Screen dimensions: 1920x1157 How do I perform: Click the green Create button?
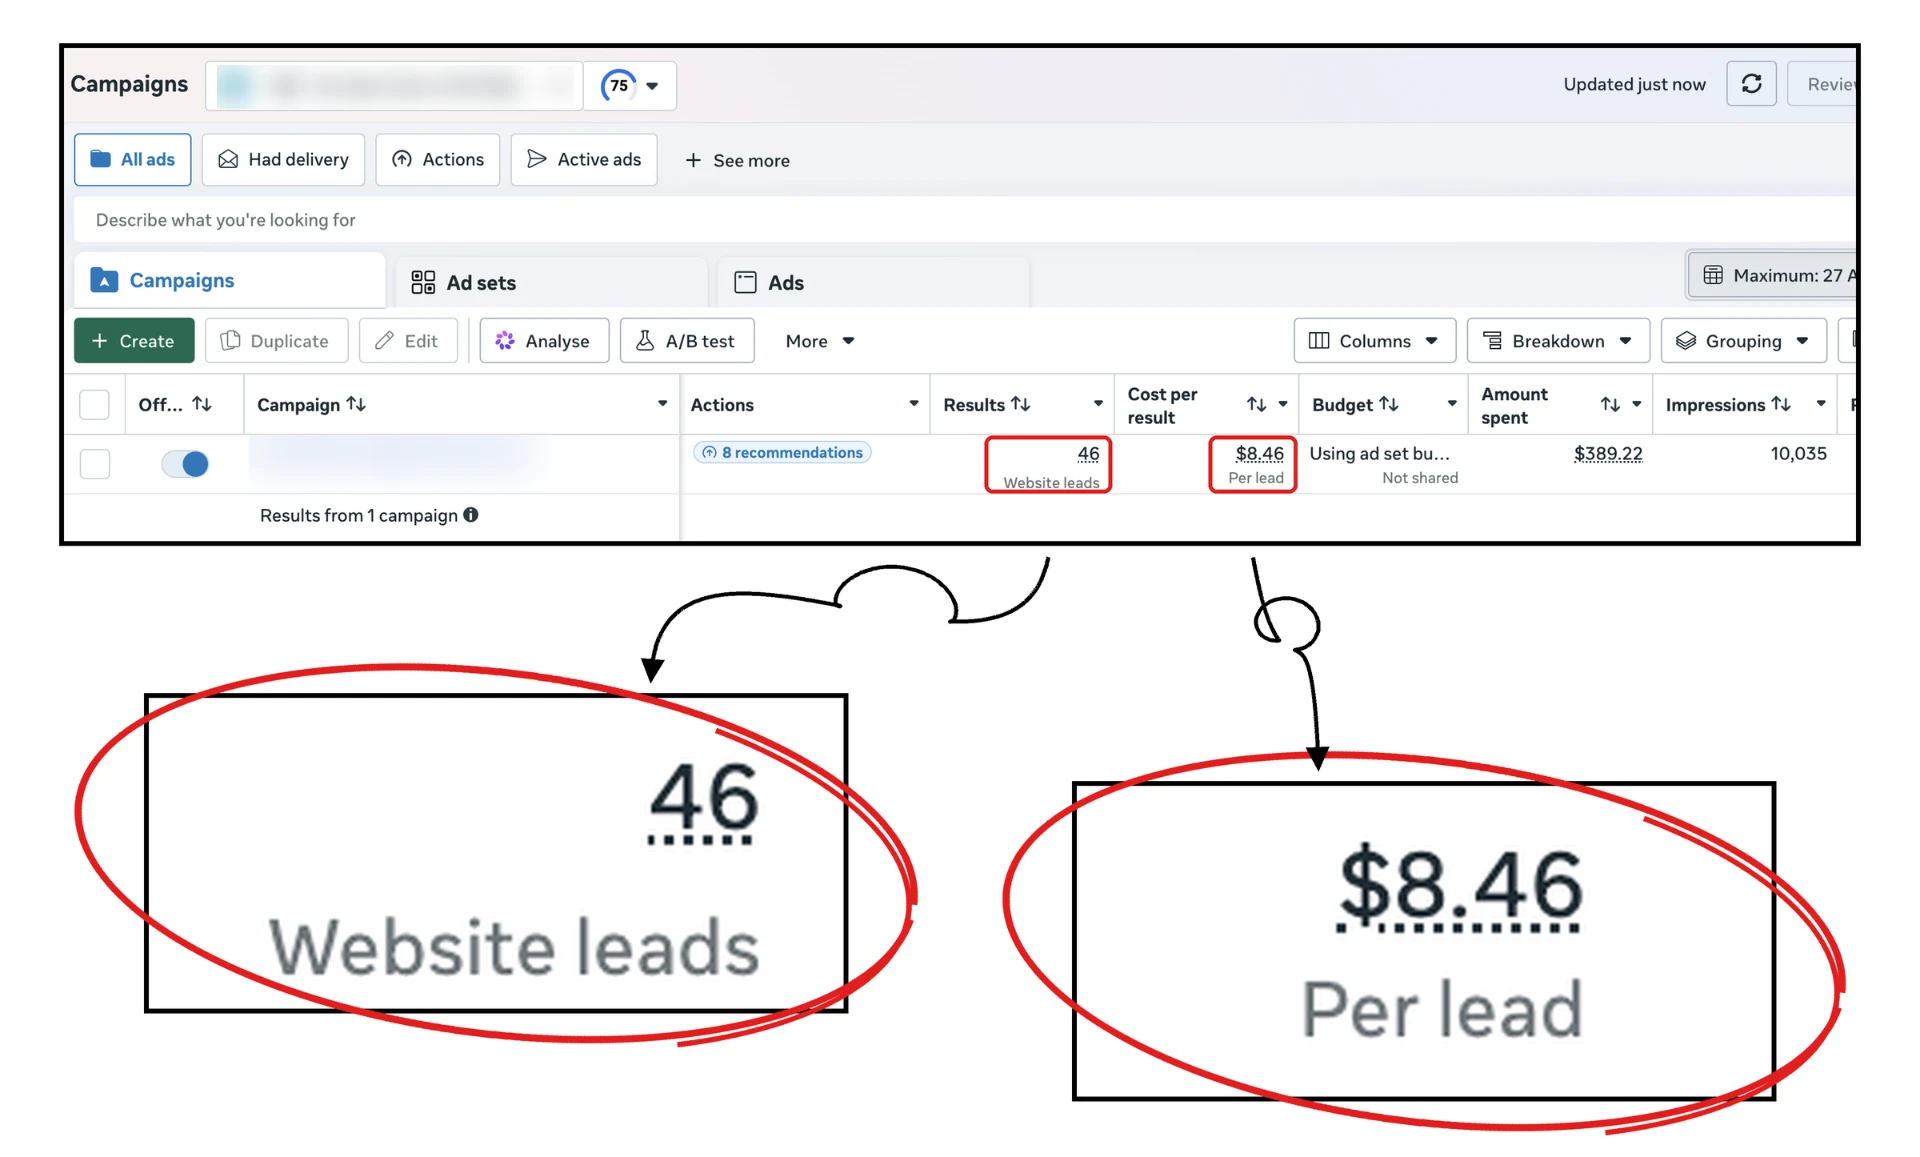click(x=134, y=341)
